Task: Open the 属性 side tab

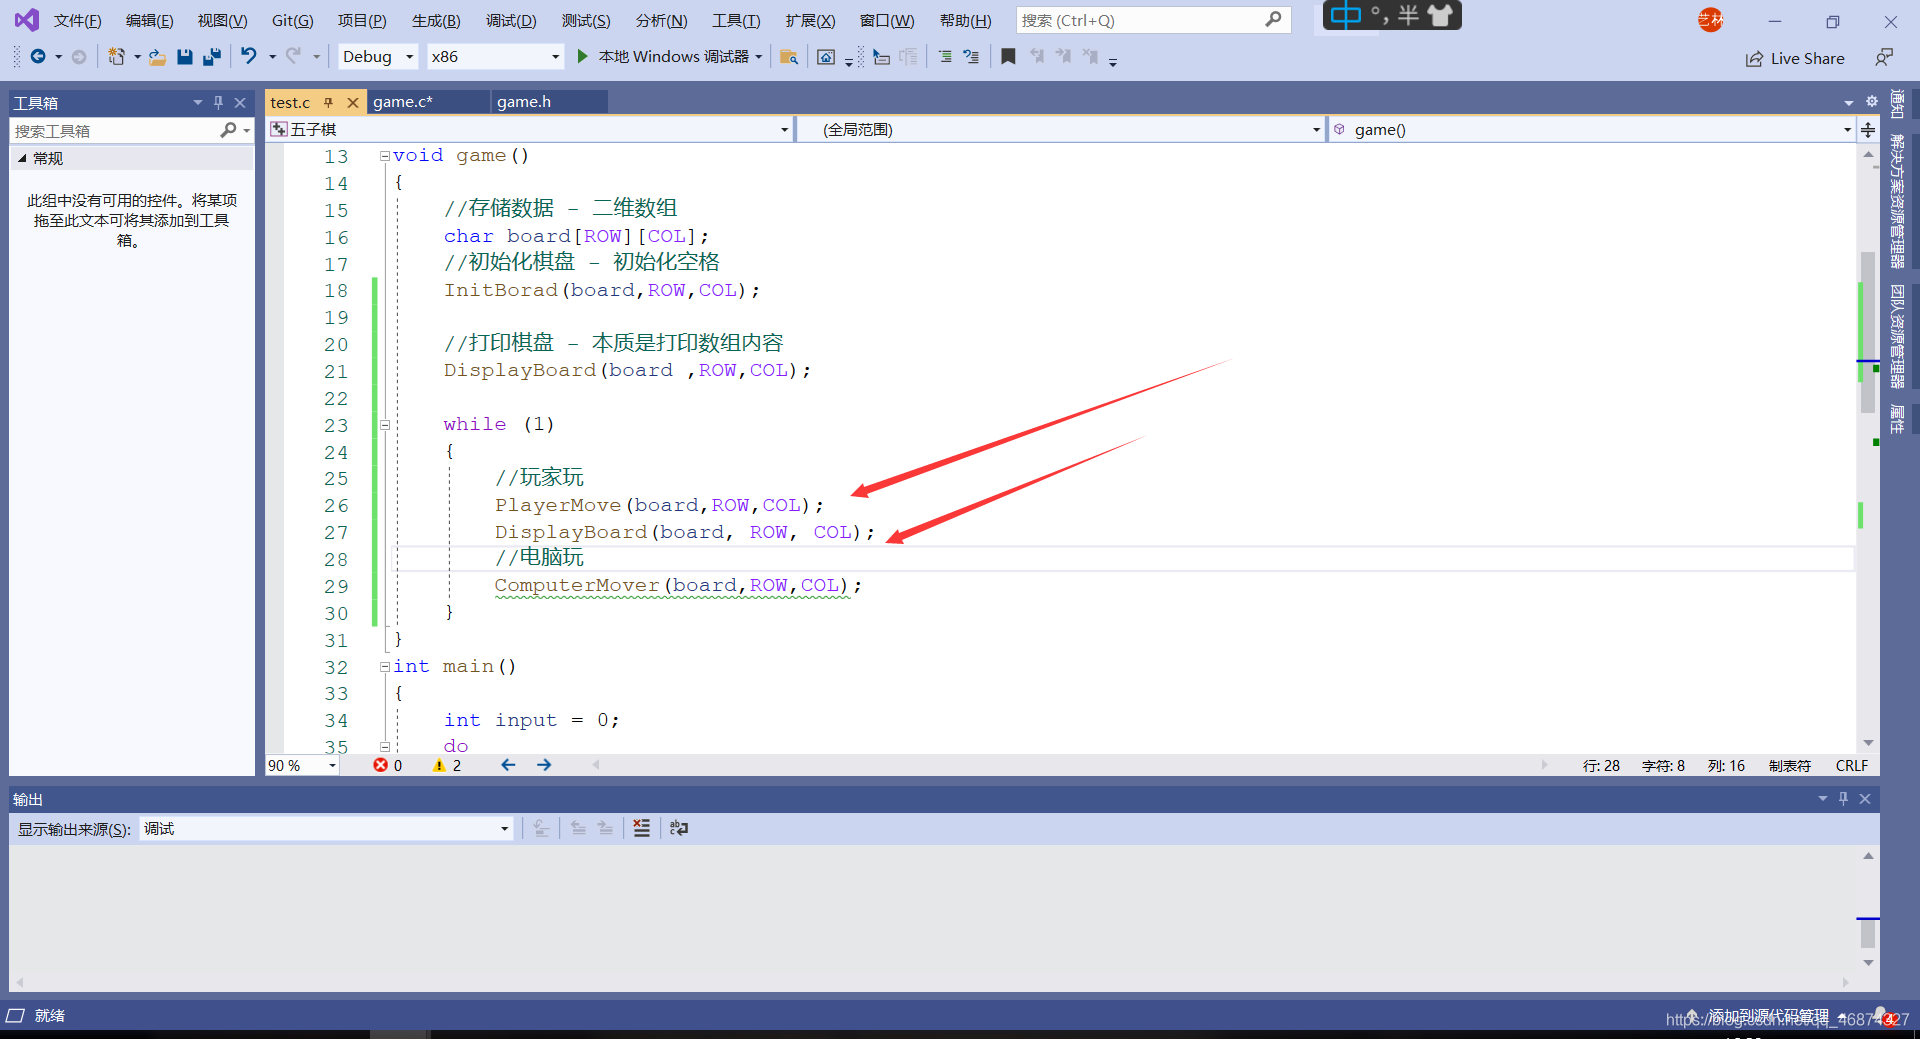Action: [x=1897, y=419]
